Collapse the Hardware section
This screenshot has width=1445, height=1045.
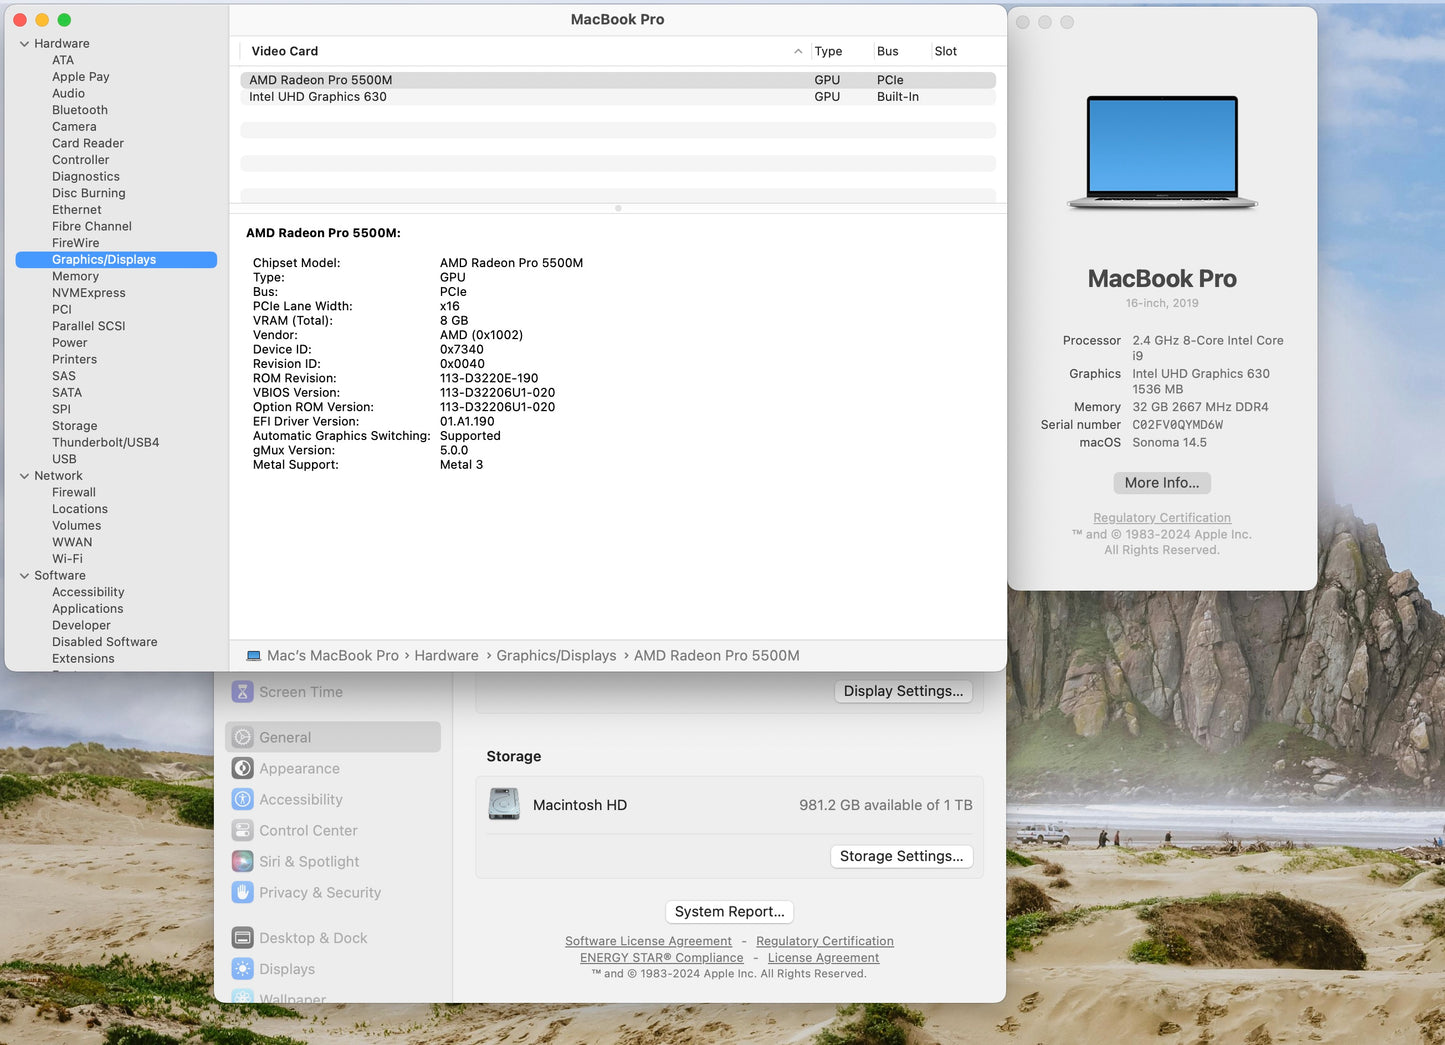pyautogui.click(x=24, y=43)
